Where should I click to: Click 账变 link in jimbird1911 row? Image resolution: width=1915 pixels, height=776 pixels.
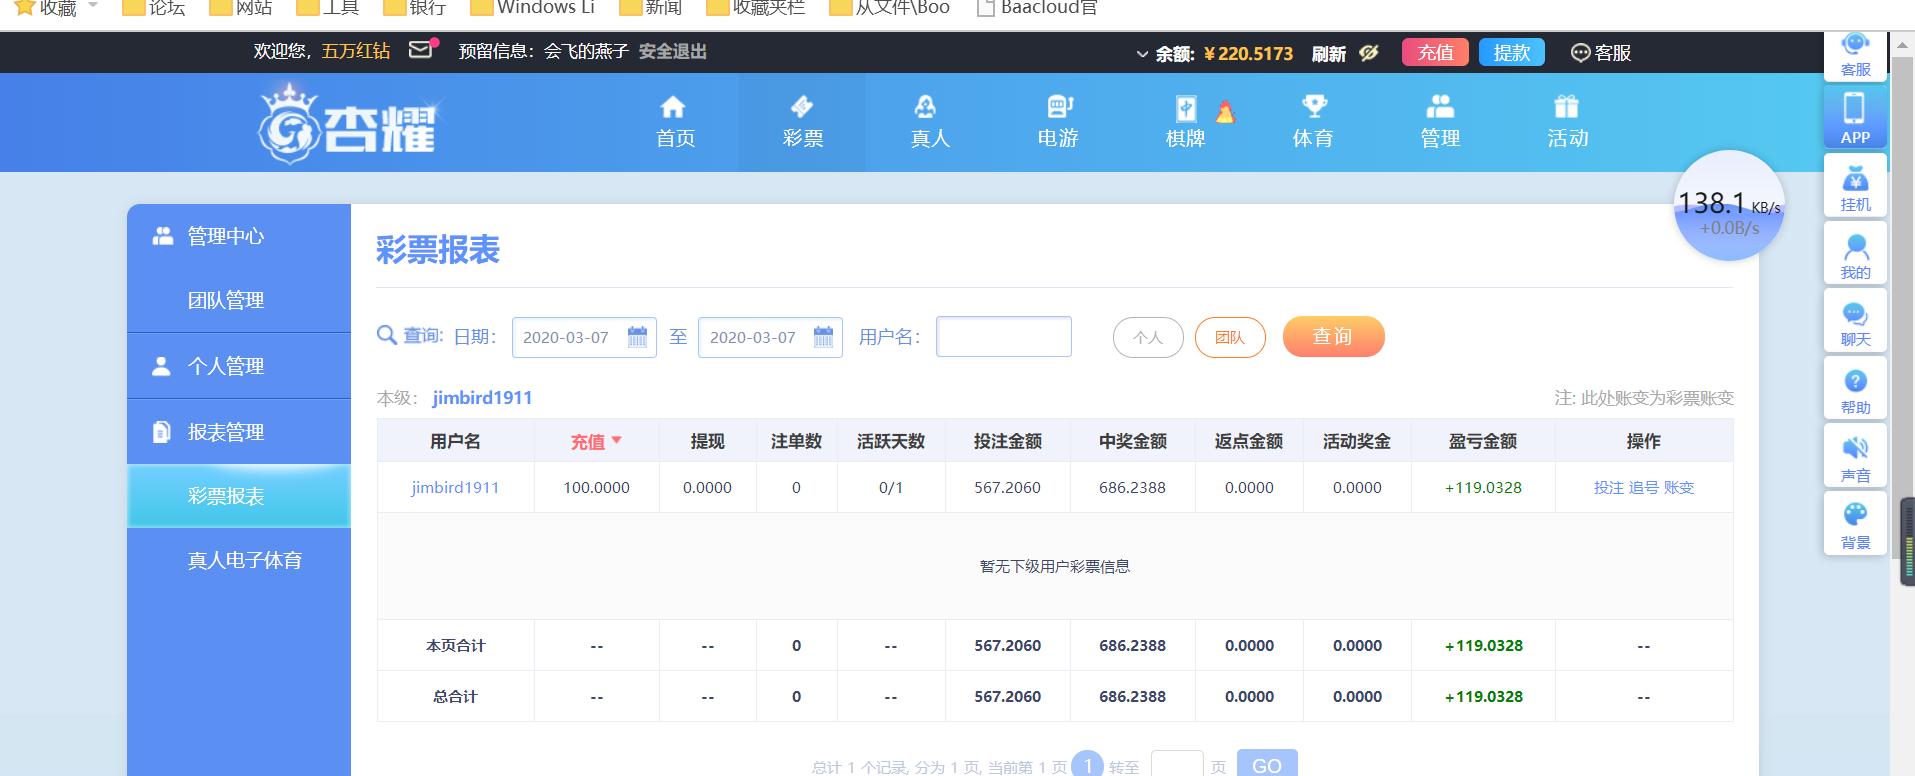(1679, 488)
